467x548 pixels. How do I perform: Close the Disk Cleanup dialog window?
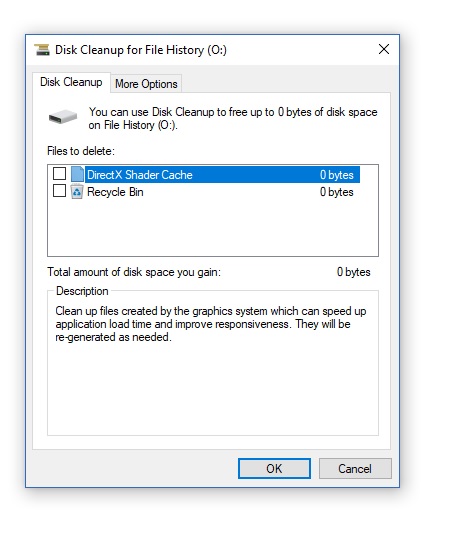pyautogui.click(x=384, y=49)
